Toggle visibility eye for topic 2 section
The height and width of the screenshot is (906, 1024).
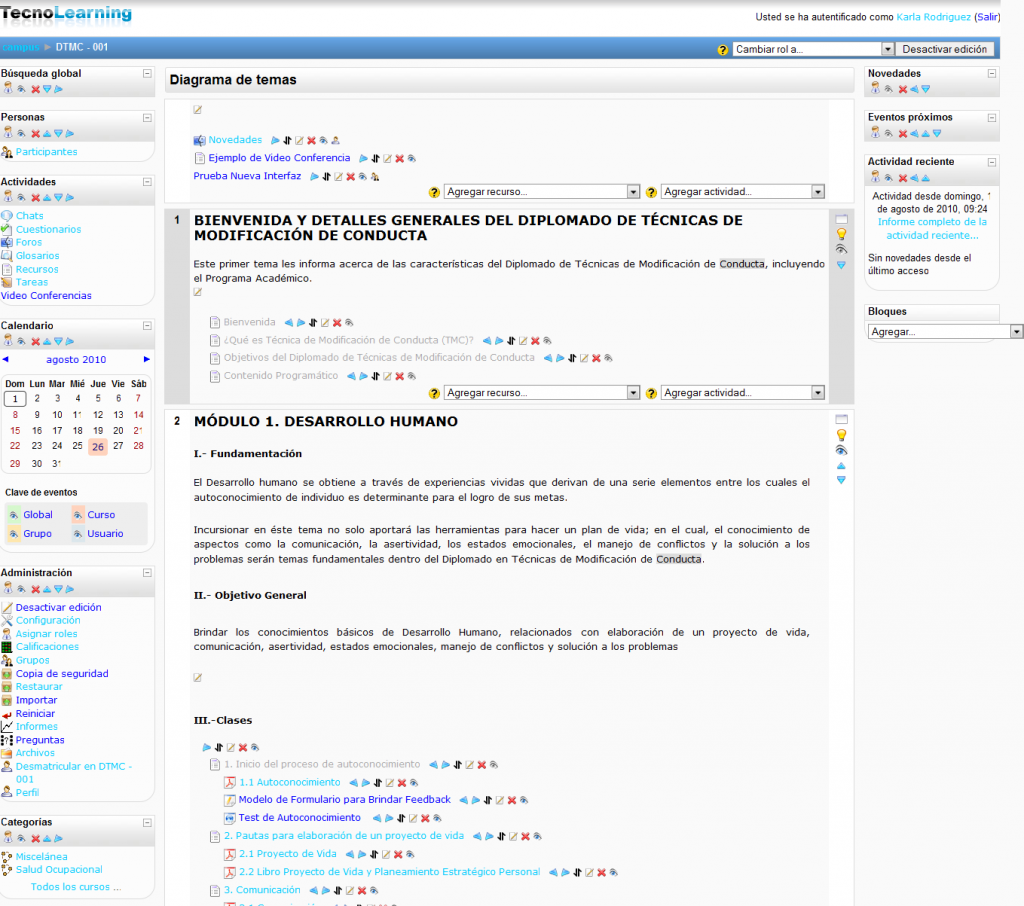[841, 450]
